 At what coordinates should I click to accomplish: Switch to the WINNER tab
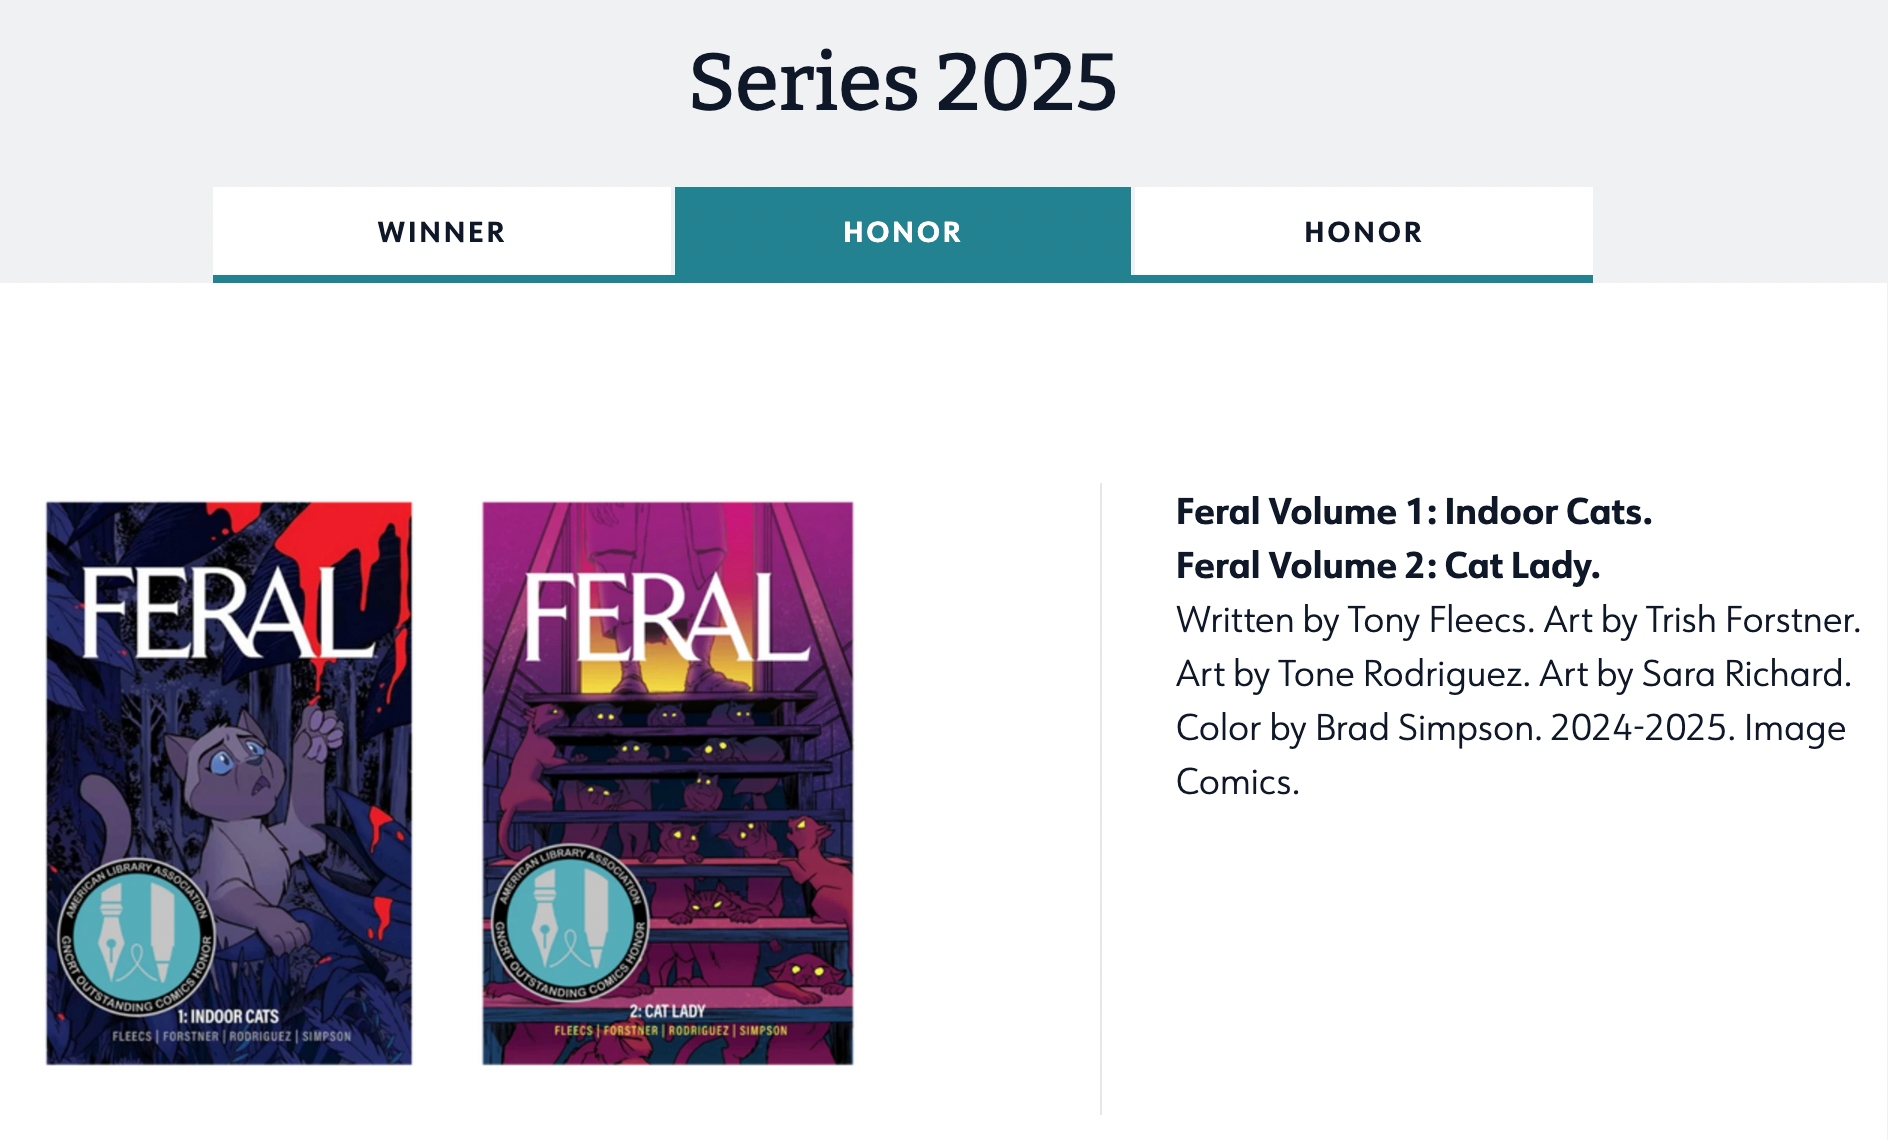(442, 232)
